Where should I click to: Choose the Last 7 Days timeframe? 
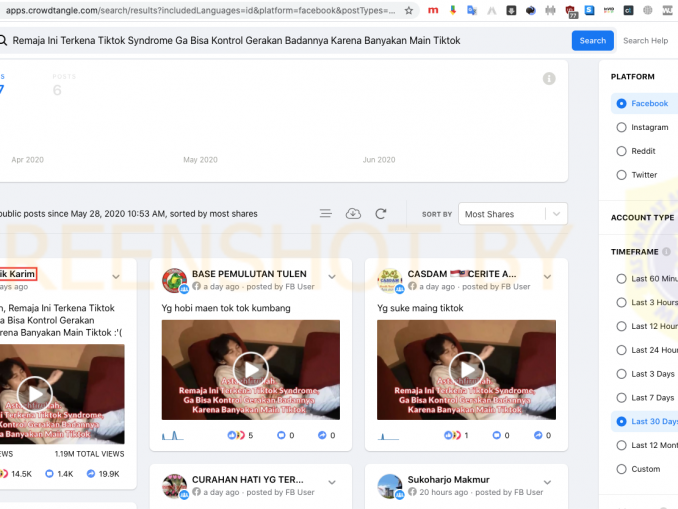tap(644, 397)
